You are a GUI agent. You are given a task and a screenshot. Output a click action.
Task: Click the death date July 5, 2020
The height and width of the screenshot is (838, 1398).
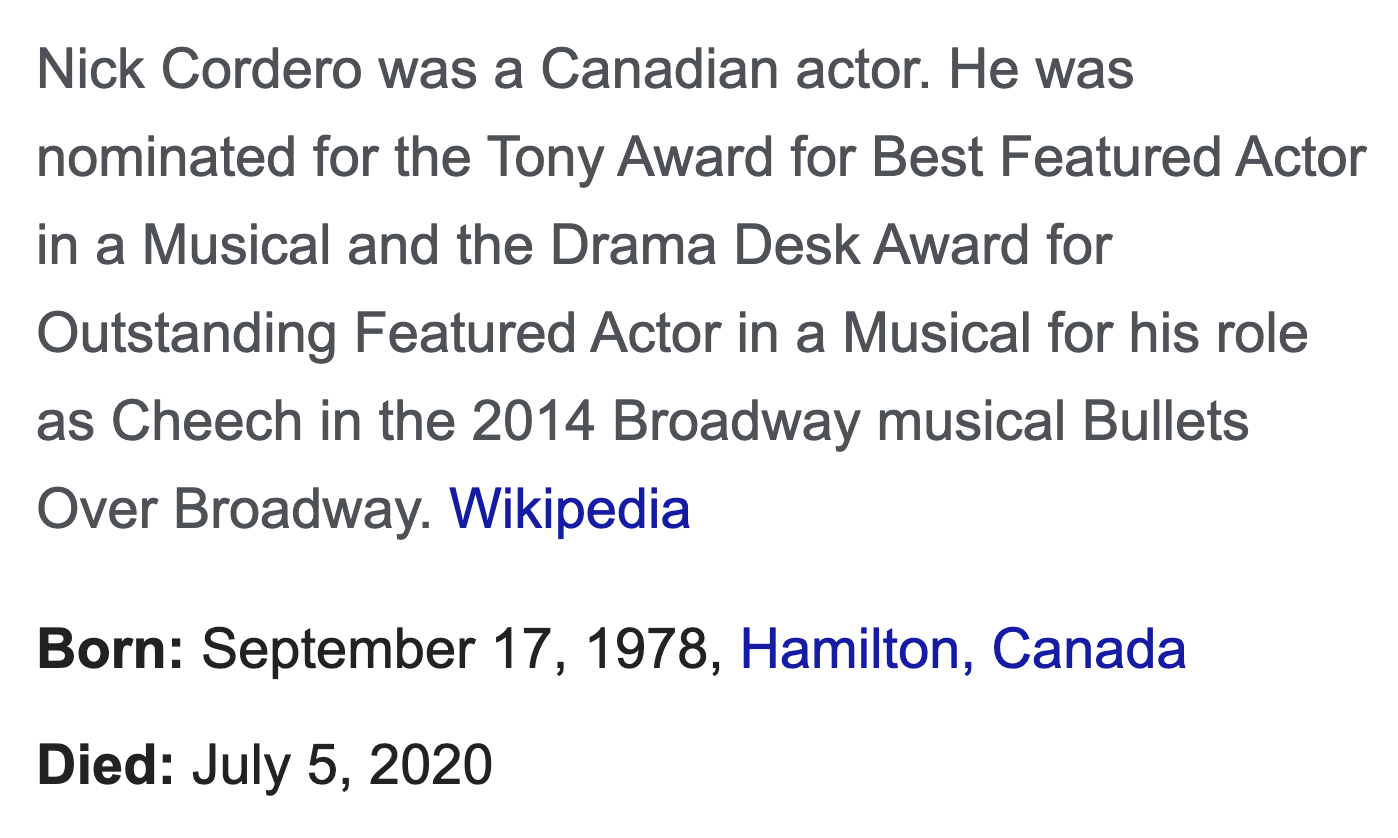(342, 766)
